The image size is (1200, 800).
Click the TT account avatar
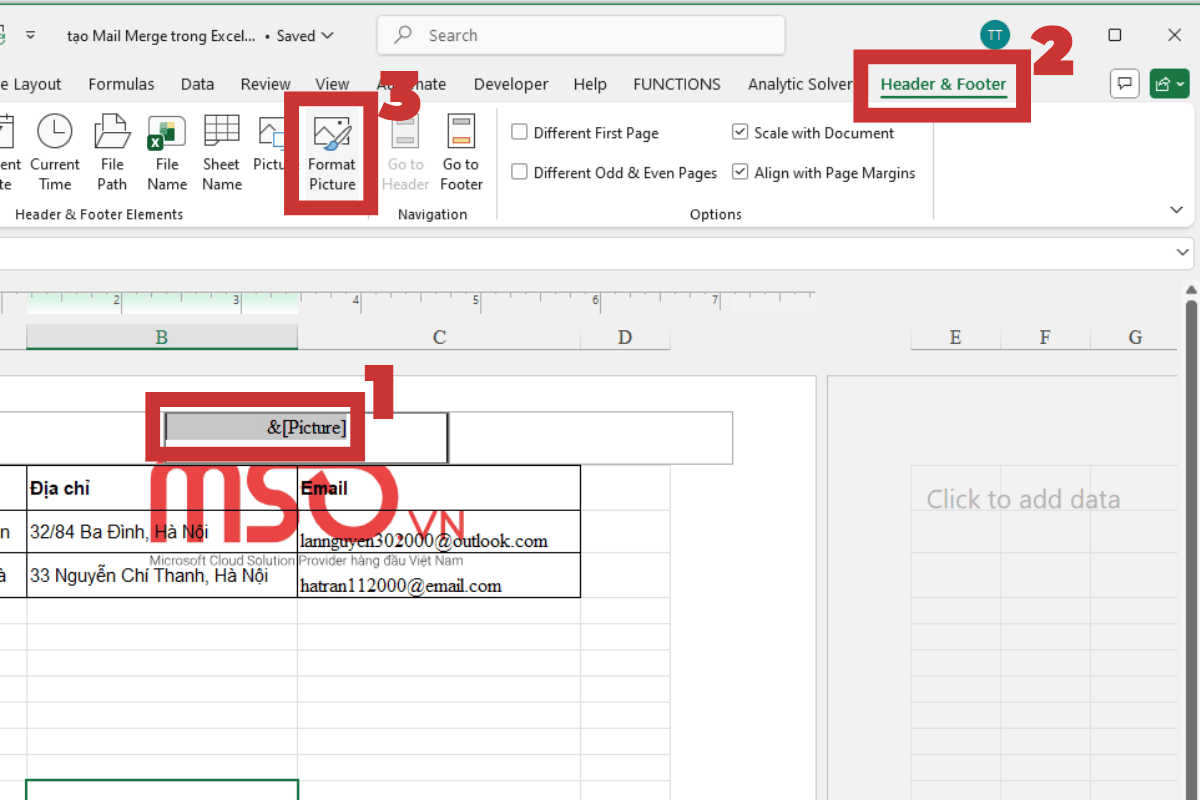[x=994, y=34]
